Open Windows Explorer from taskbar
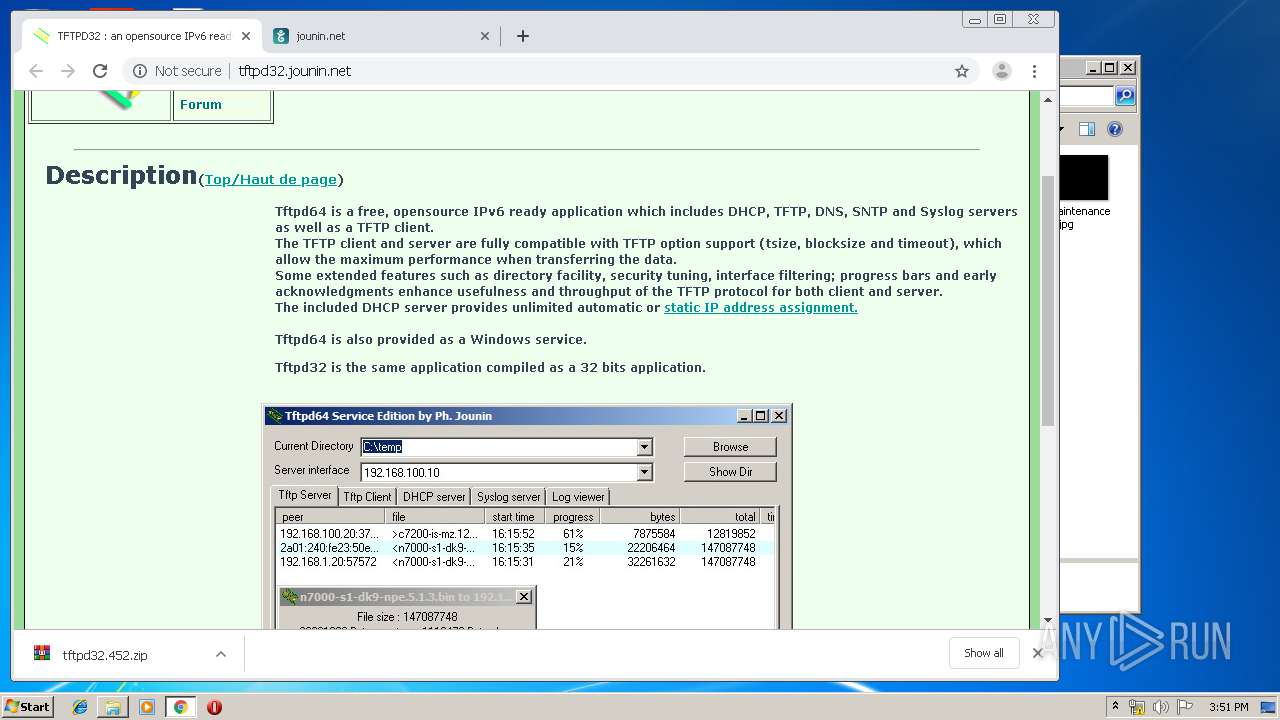 pyautogui.click(x=113, y=707)
